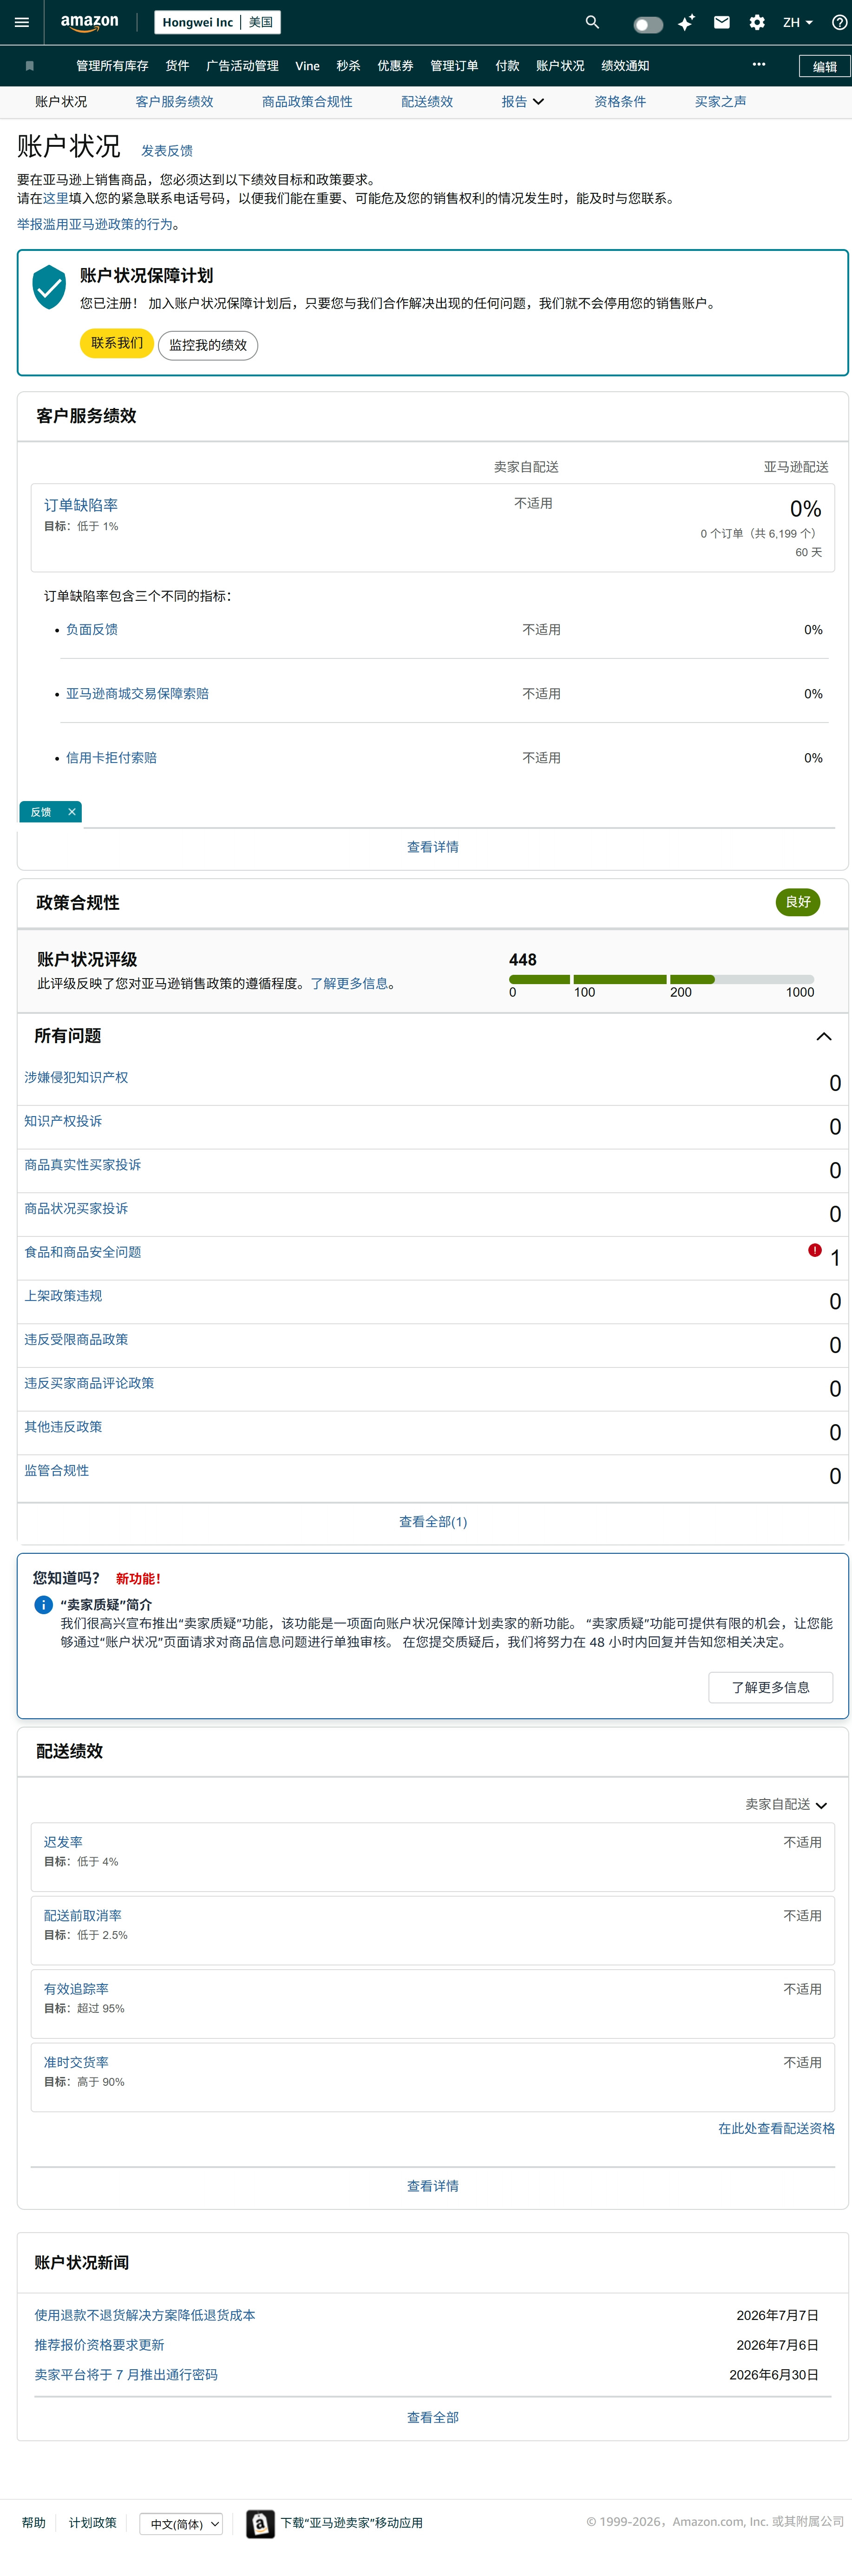Open the 违反受限商品政策 issue link
This screenshot has width=852, height=2576.
[x=76, y=1339]
